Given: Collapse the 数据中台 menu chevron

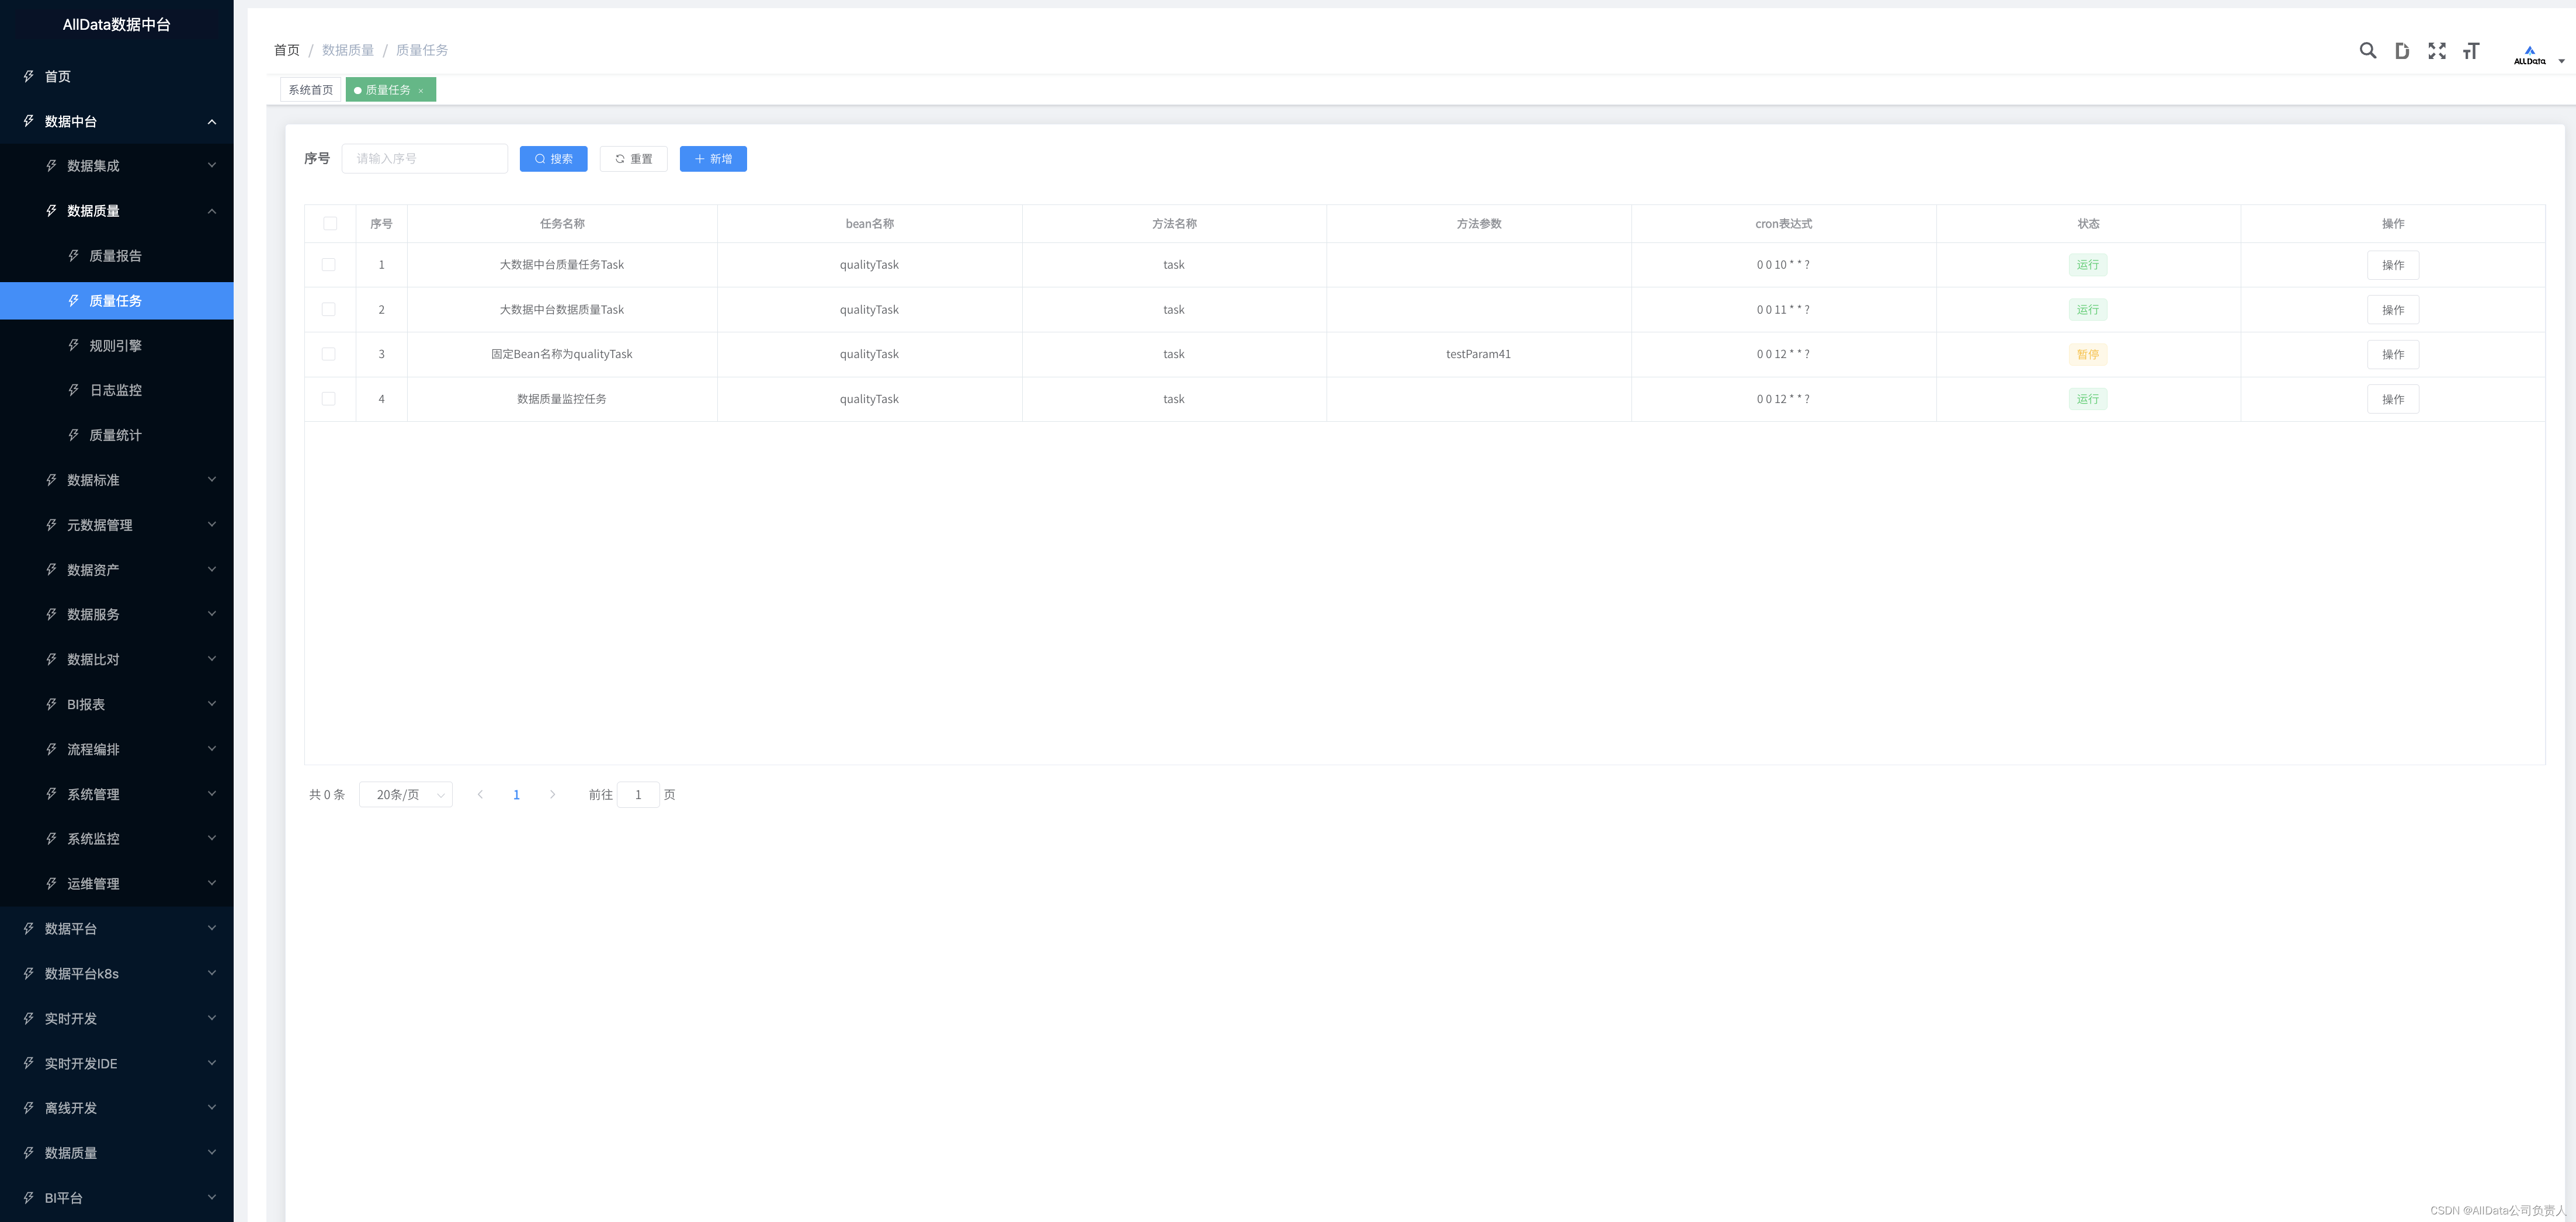Looking at the screenshot, I should pyautogui.click(x=212, y=122).
